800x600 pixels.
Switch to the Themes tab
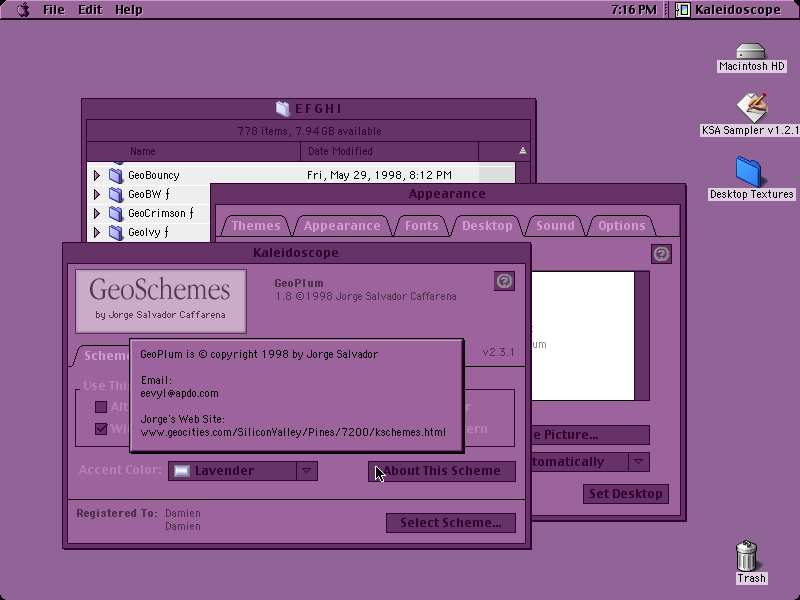[x=256, y=226]
